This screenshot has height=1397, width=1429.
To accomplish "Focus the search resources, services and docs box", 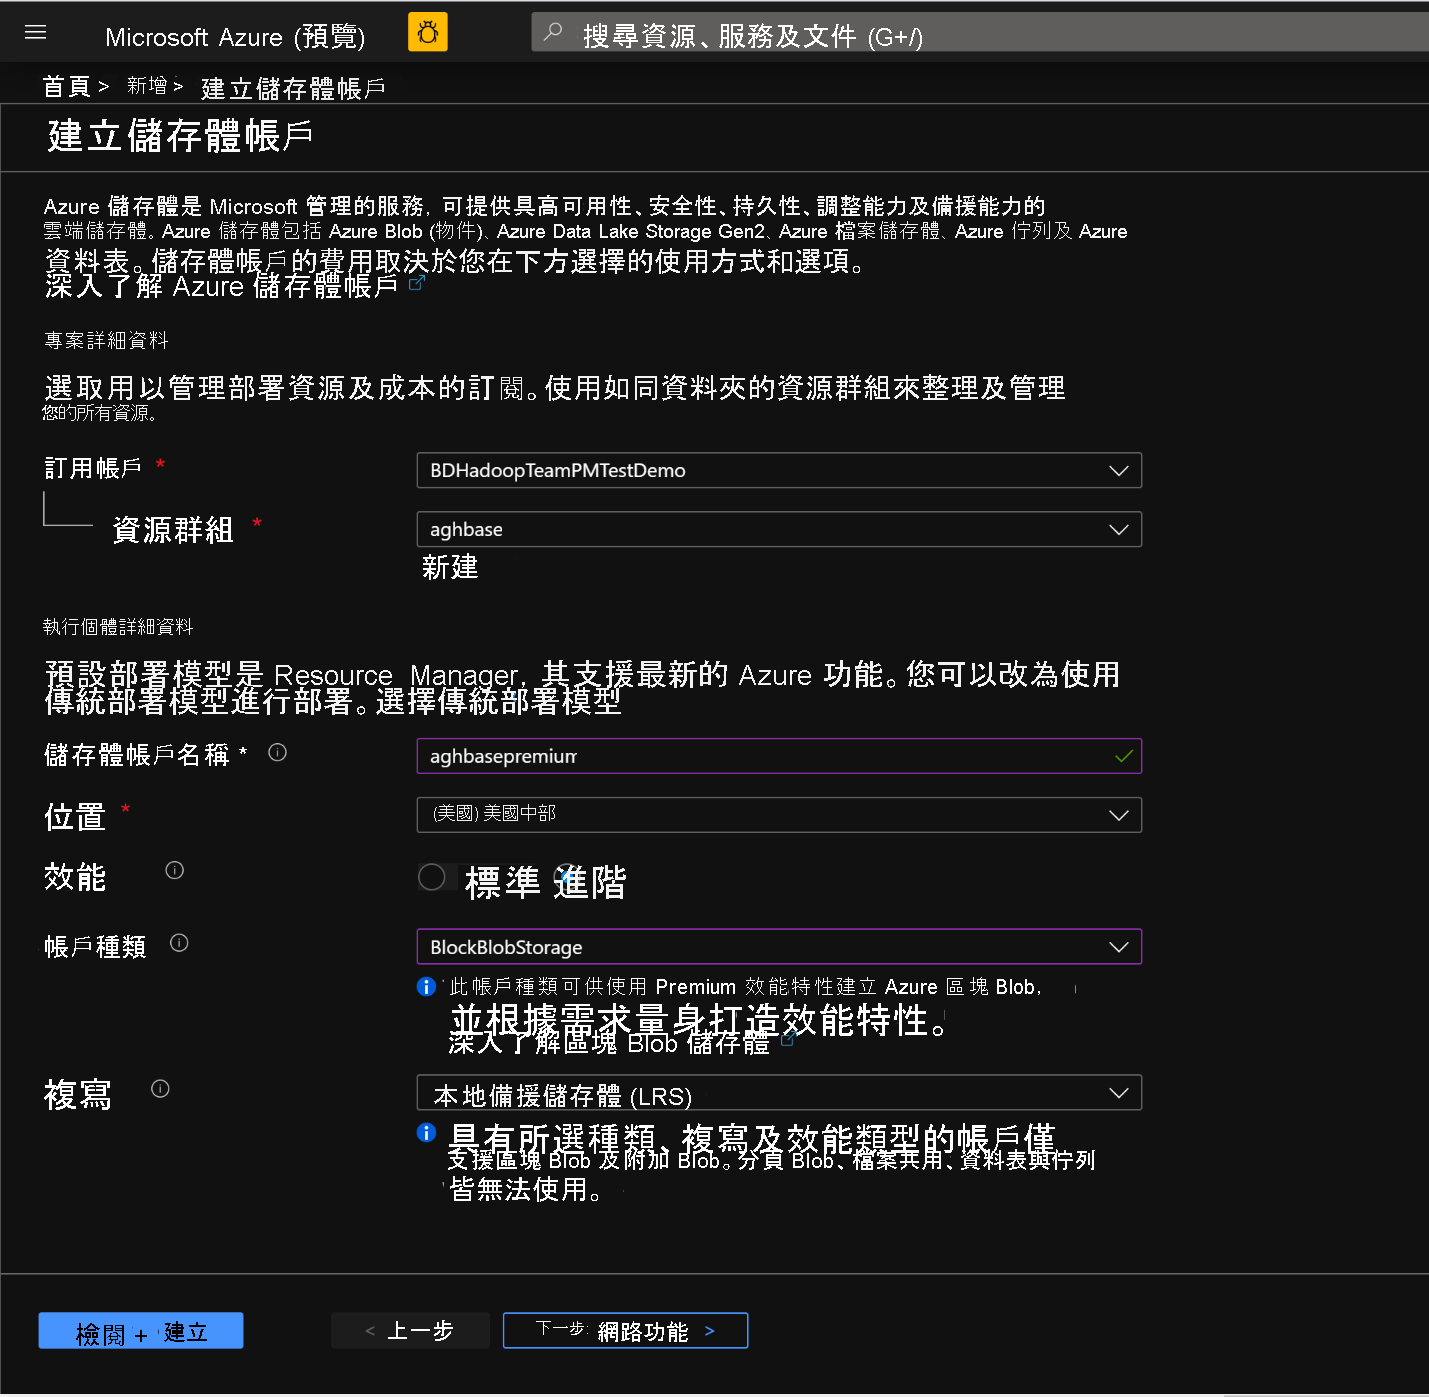I will [x=980, y=33].
